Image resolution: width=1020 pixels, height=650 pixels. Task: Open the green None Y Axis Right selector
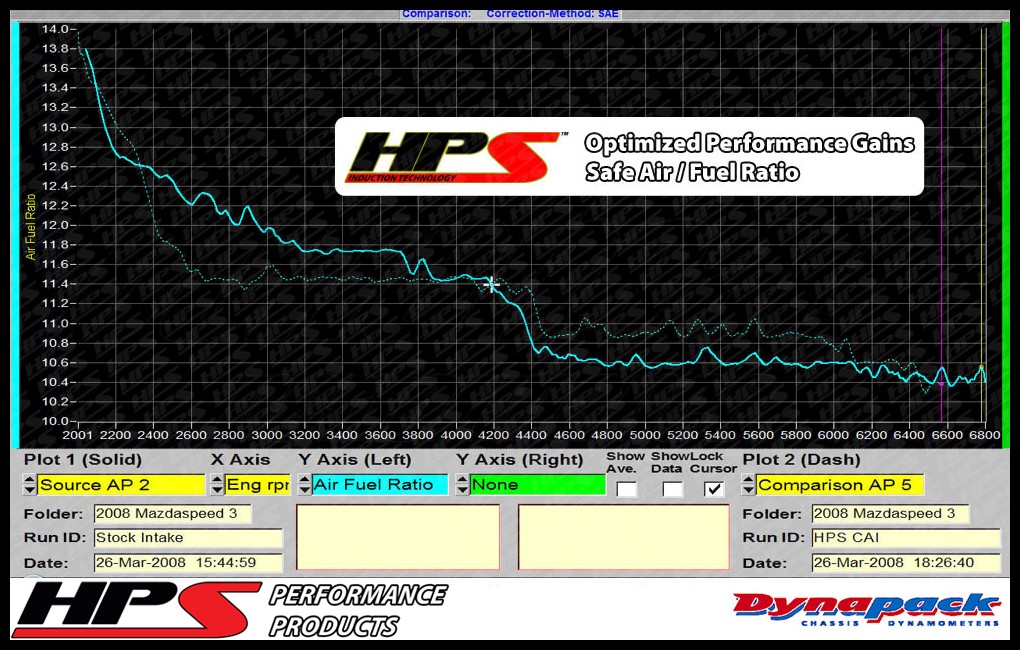[537, 485]
